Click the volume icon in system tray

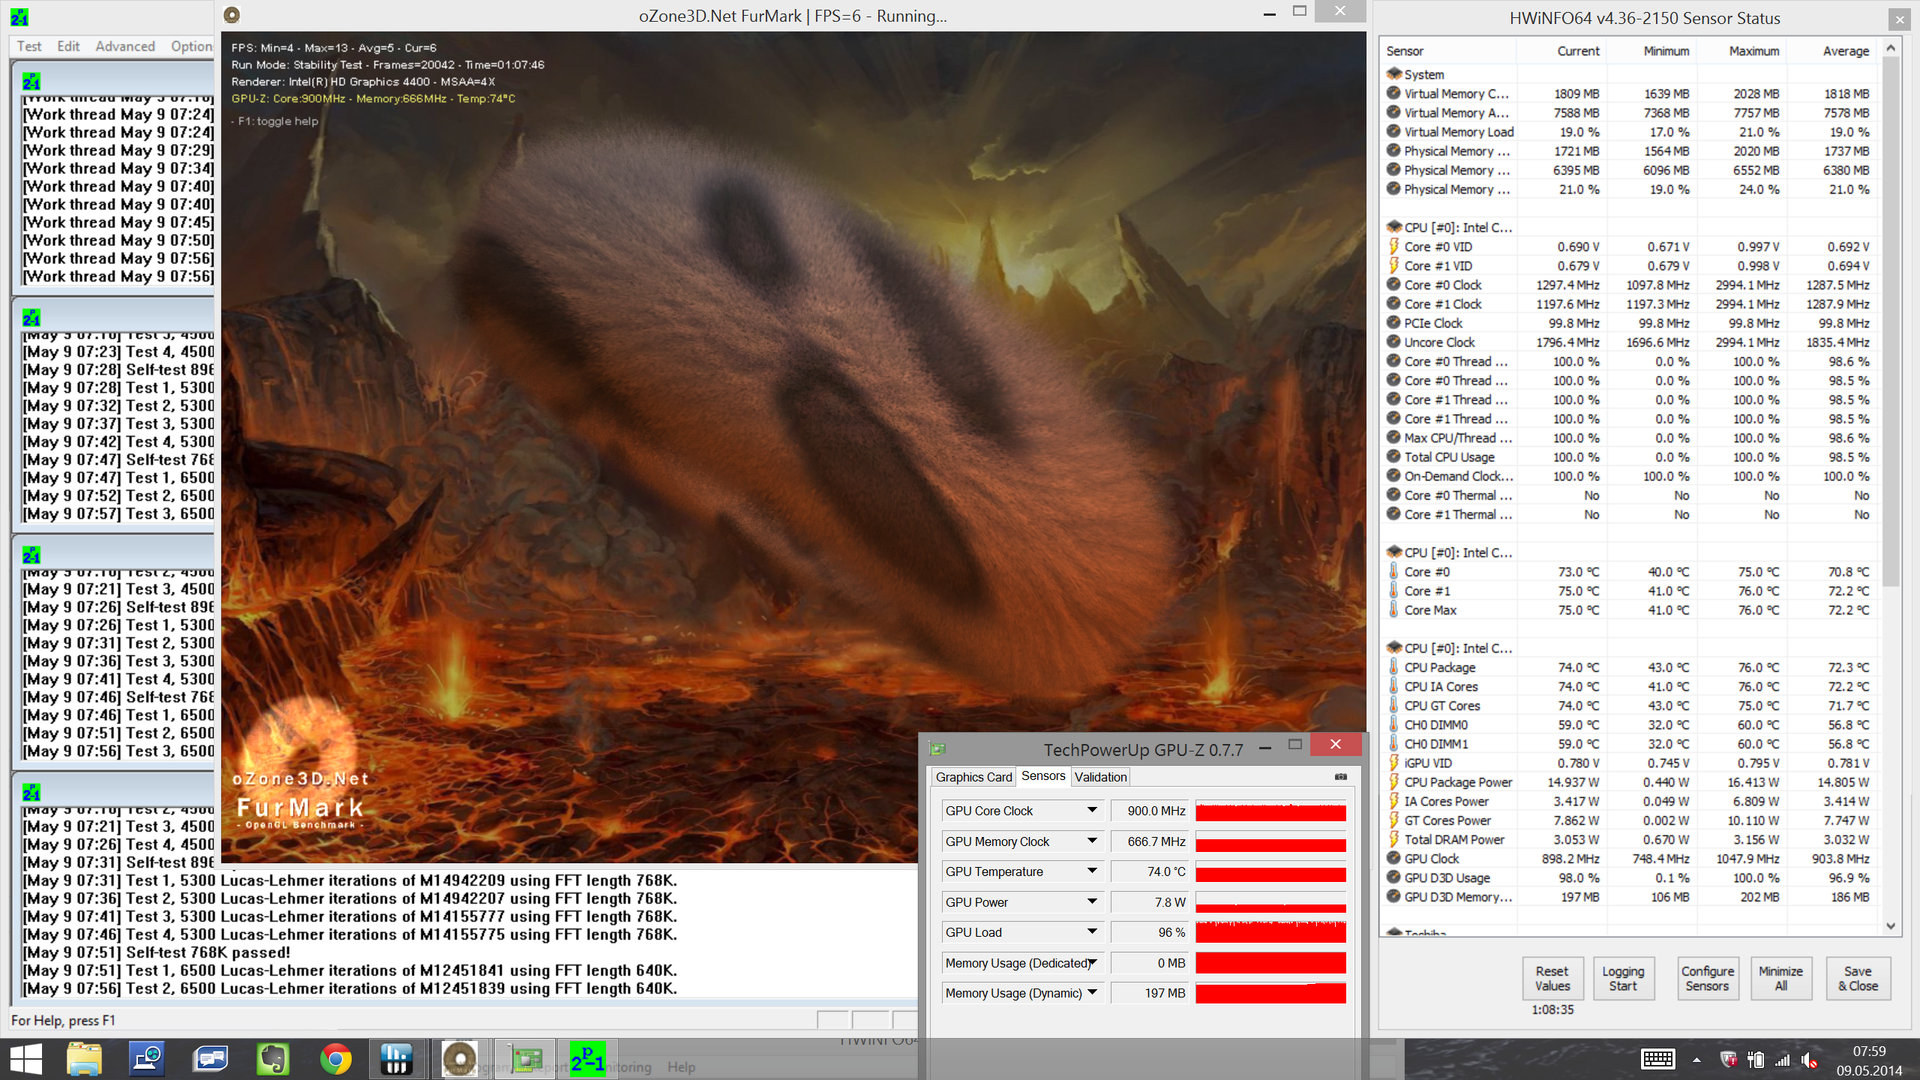(x=1808, y=1060)
